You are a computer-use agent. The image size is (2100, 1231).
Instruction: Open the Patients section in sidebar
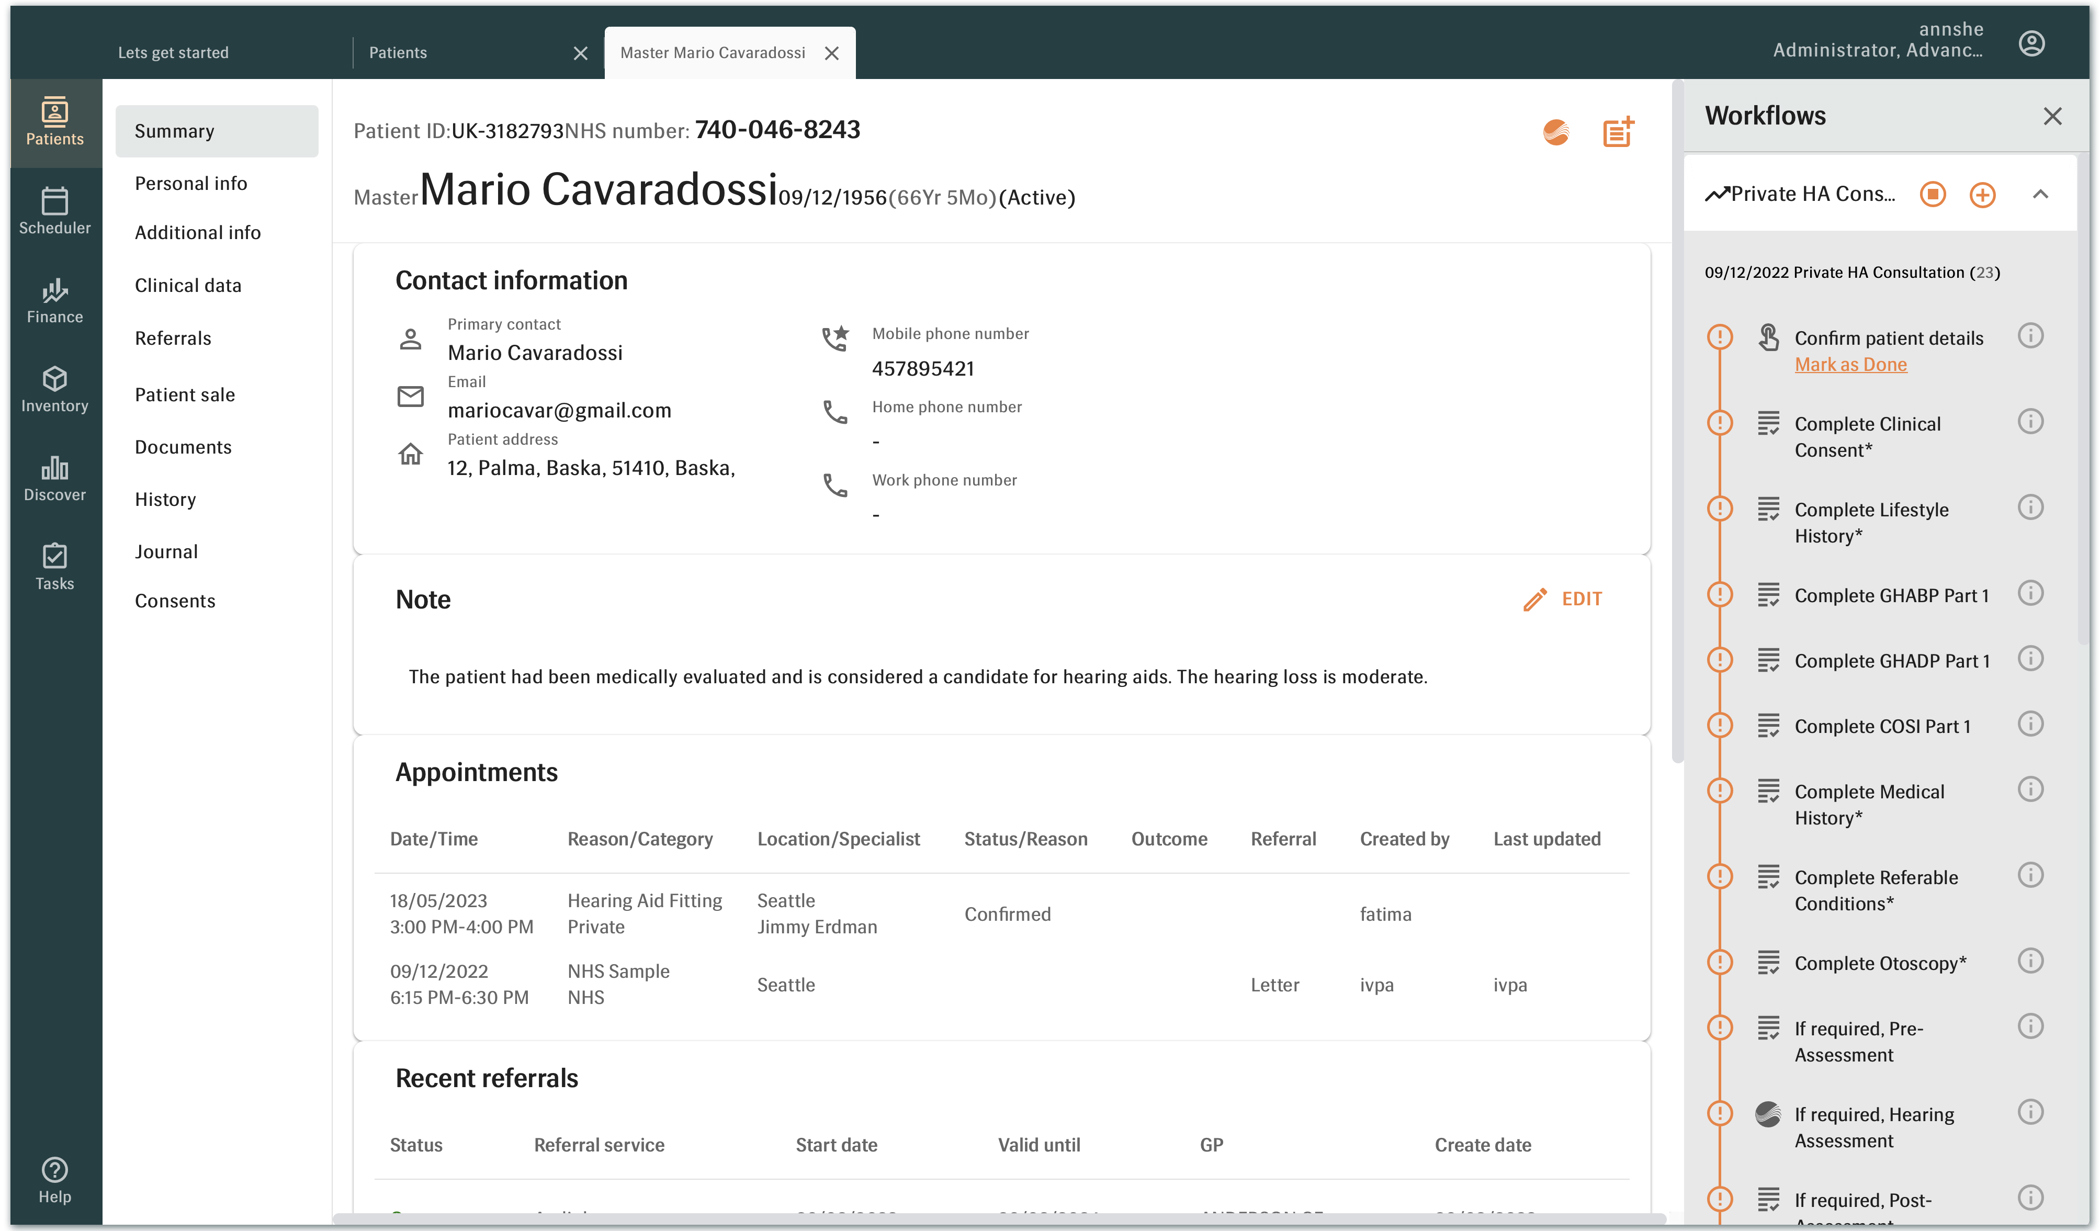point(54,120)
